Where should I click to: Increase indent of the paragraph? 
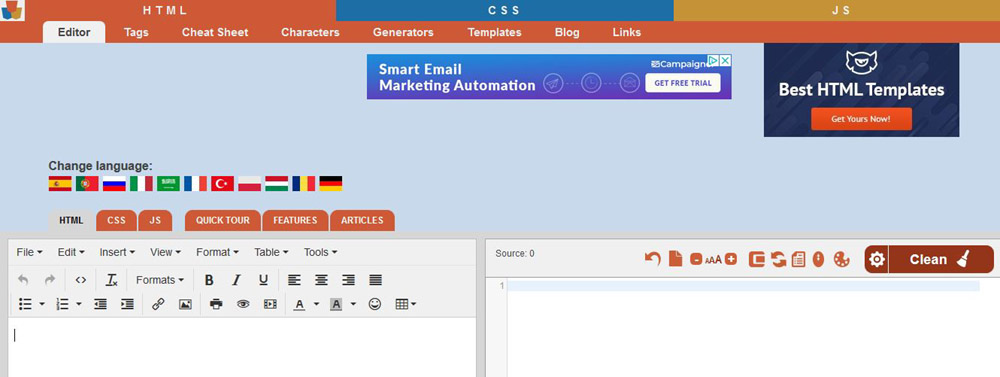pos(128,304)
